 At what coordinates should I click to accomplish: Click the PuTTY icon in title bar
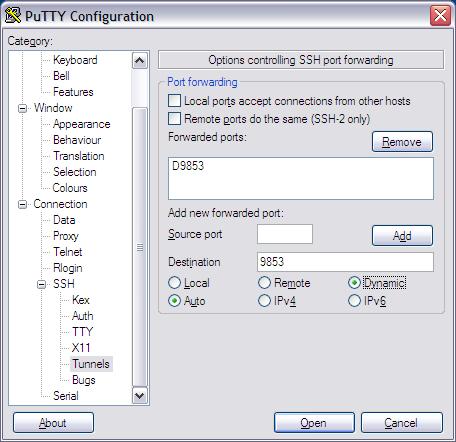(x=13, y=16)
